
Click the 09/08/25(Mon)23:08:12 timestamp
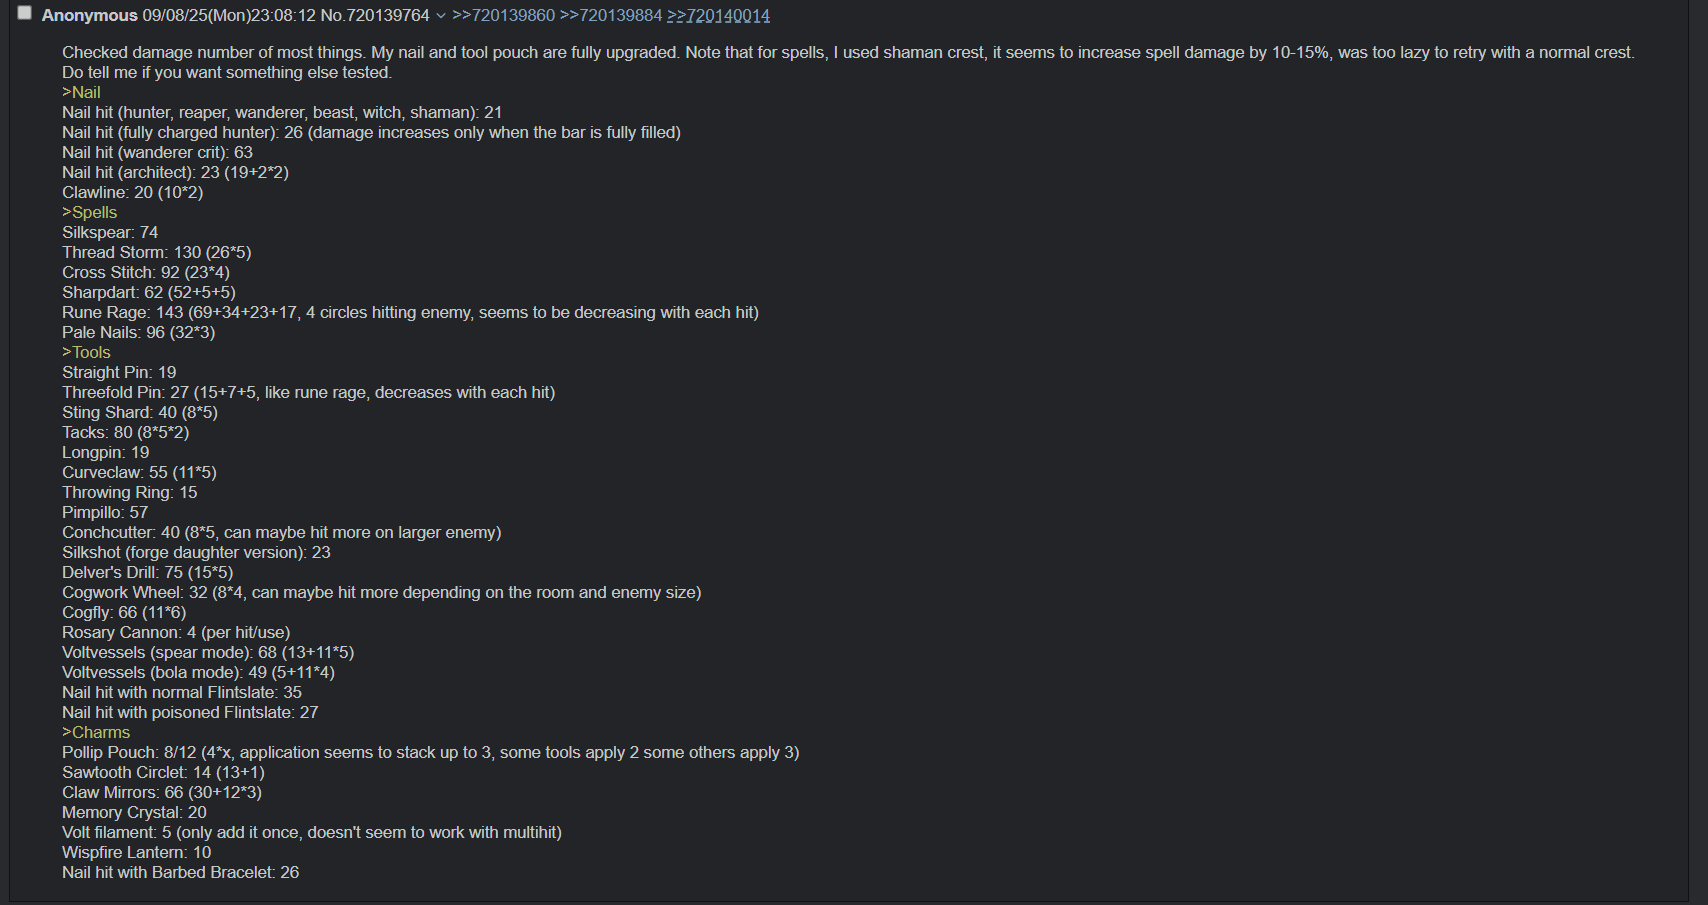pyautogui.click(x=229, y=15)
